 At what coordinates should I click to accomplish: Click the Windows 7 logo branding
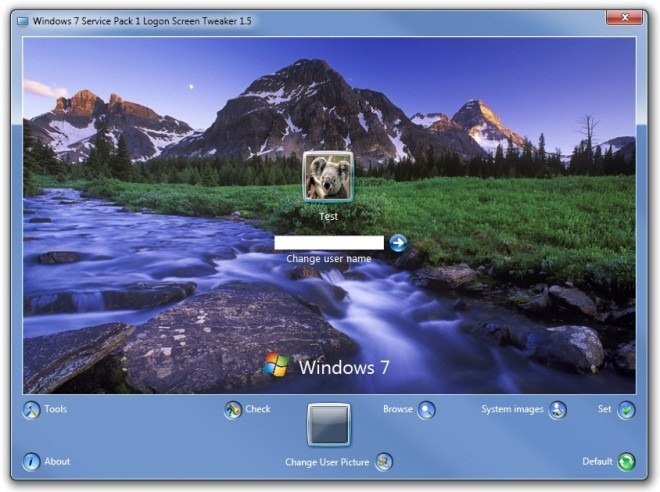point(326,366)
